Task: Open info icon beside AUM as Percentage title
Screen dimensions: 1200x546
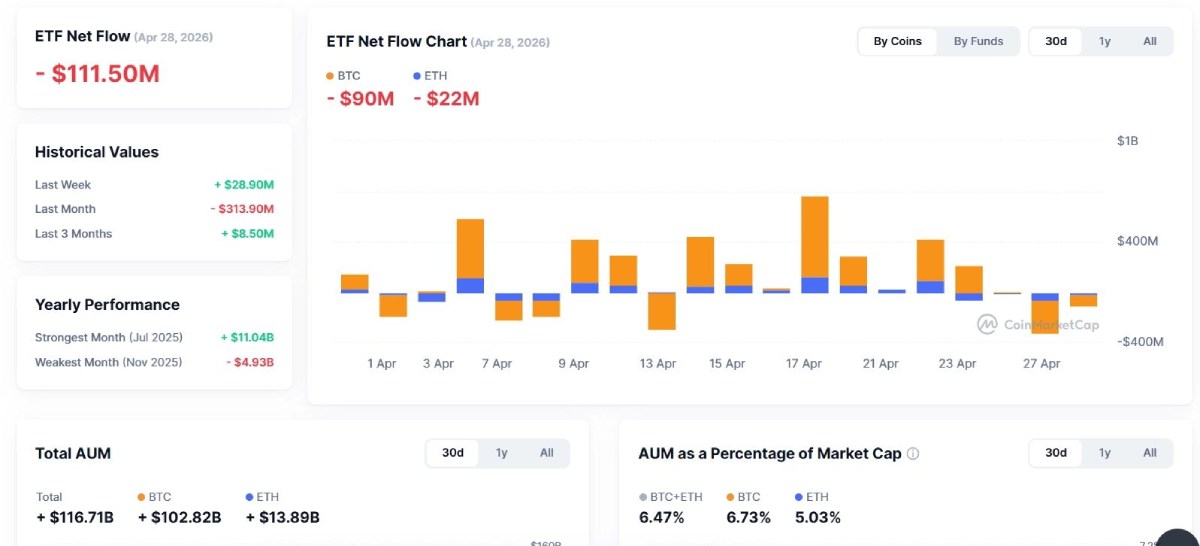Action: click(912, 454)
